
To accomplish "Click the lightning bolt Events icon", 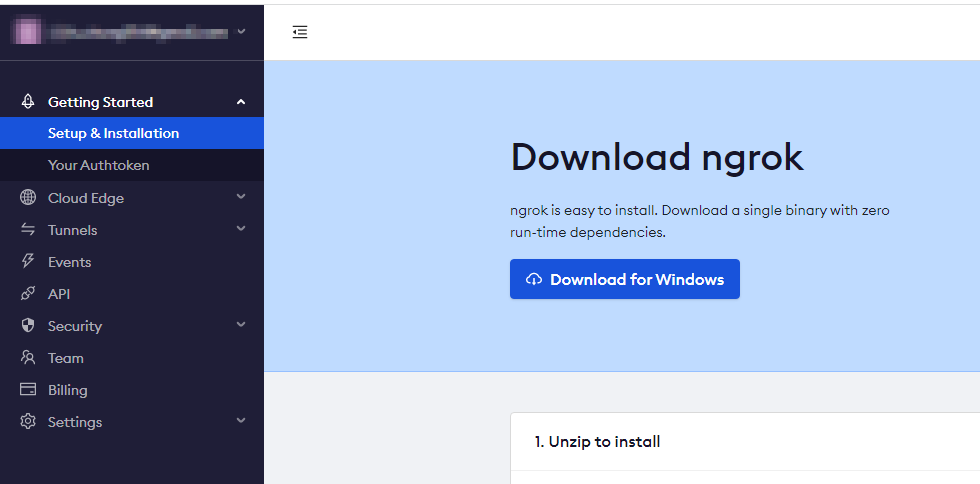I will click(x=28, y=261).
